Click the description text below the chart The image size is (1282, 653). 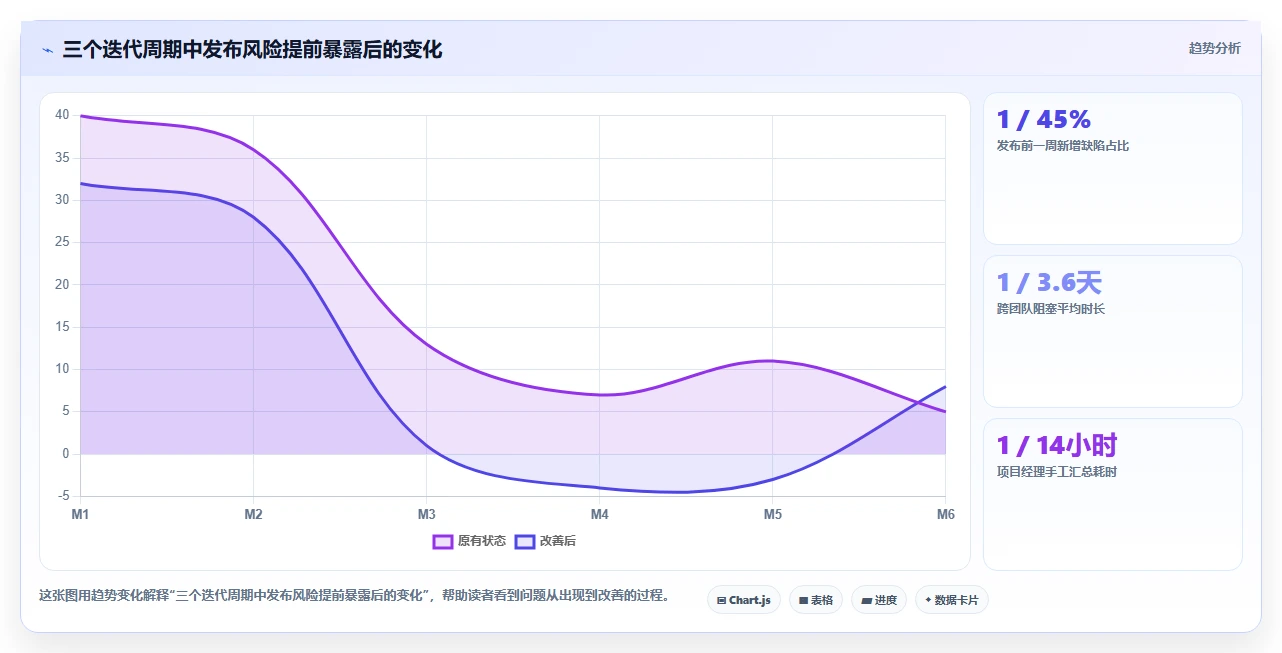click(354, 596)
